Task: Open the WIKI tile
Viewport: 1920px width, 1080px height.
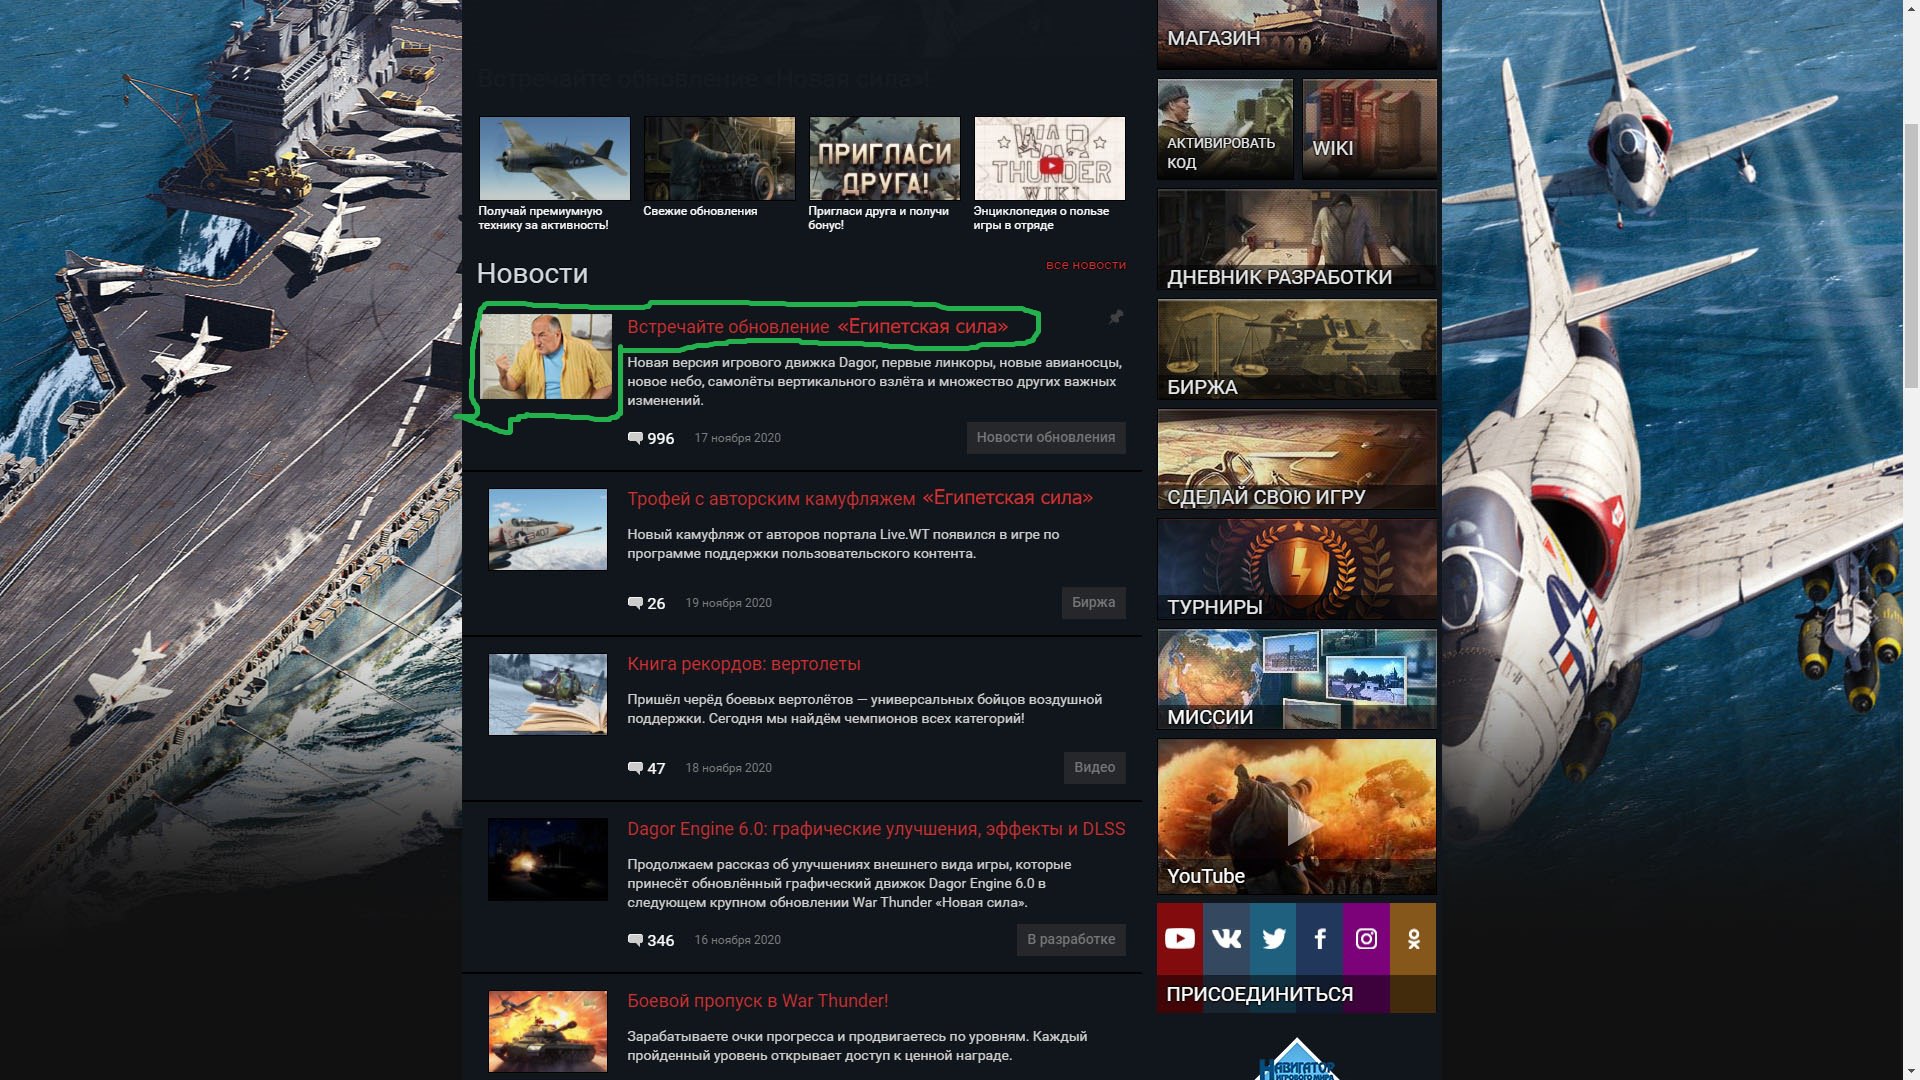Action: (1369, 129)
